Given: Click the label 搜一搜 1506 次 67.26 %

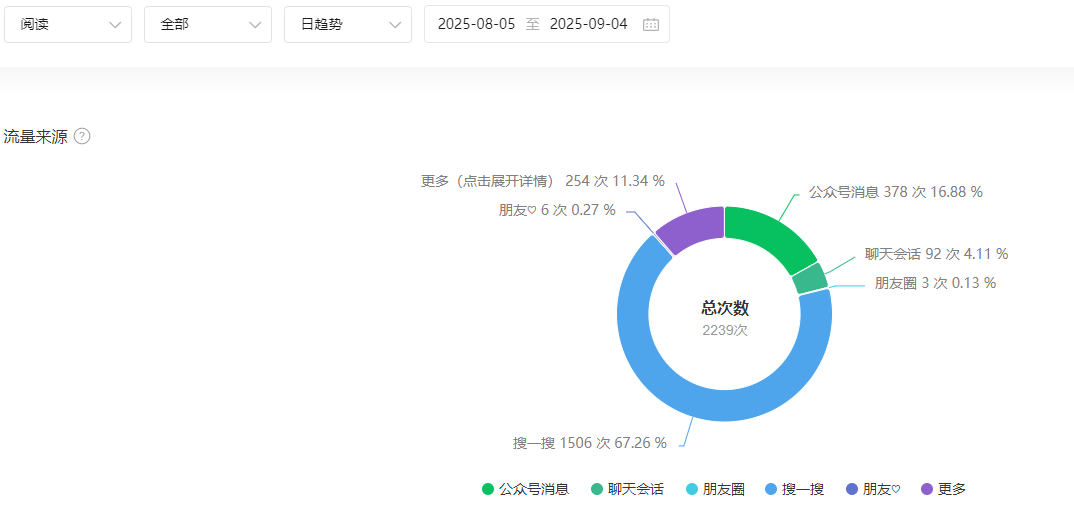Looking at the screenshot, I should click(x=590, y=443).
